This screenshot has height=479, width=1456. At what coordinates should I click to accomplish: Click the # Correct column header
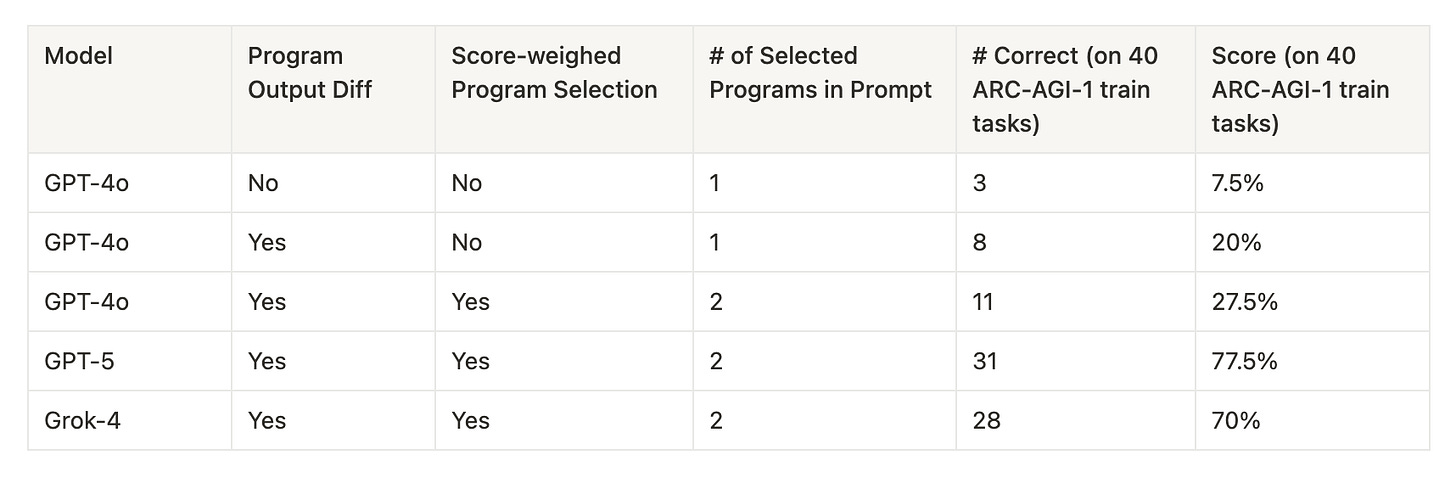tap(1075, 90)
